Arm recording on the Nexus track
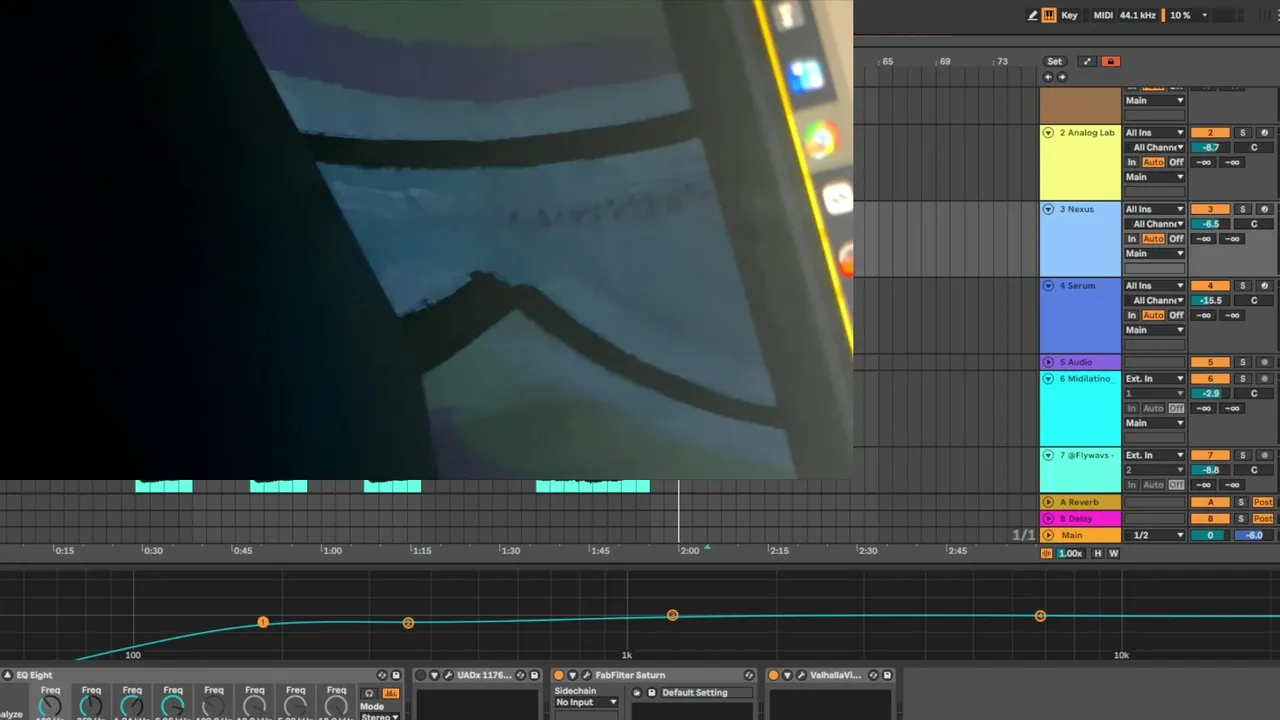The height and width of the screenshot is (720, 1280). point(1264,209)
